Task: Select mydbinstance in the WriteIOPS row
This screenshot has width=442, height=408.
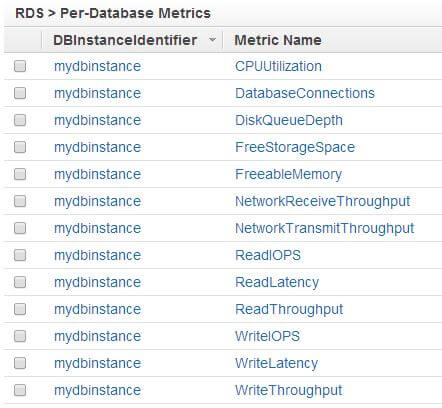Action: point(97,336)
